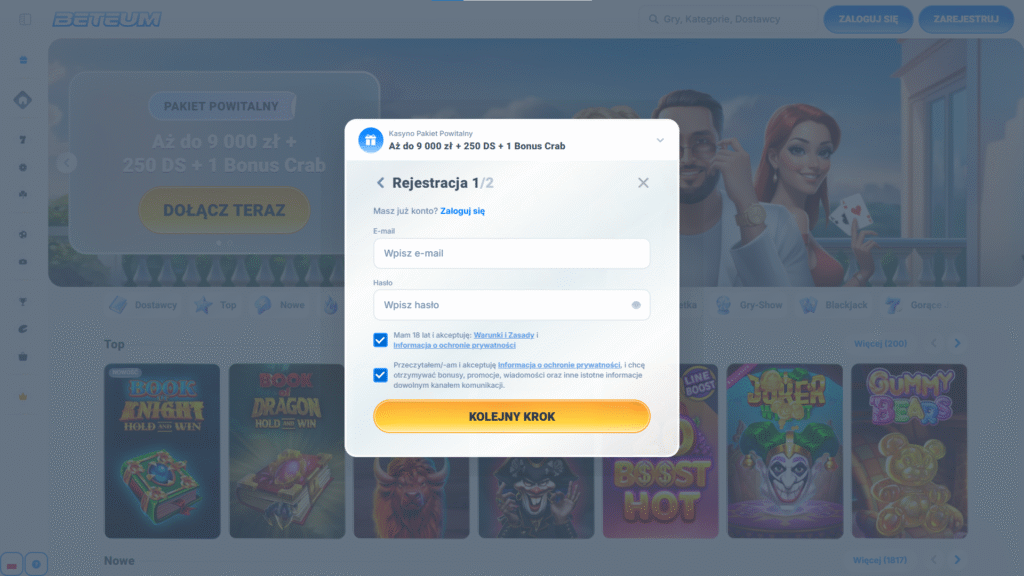Click the home icon in left sidebar
Image resolution: width=1024 pixels, height=576 pixels.
point(23,100)
